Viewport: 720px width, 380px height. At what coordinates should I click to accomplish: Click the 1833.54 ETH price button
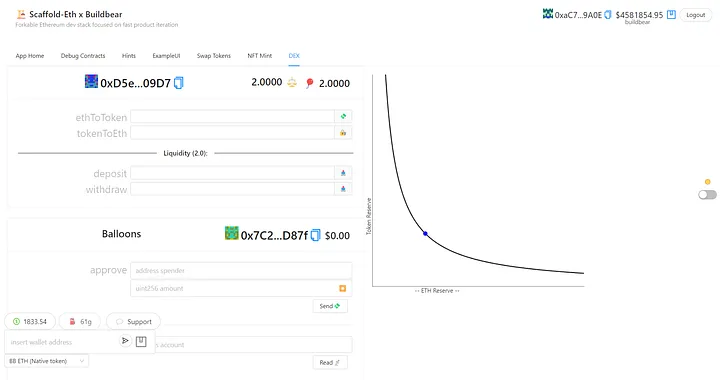coord(30,322)
